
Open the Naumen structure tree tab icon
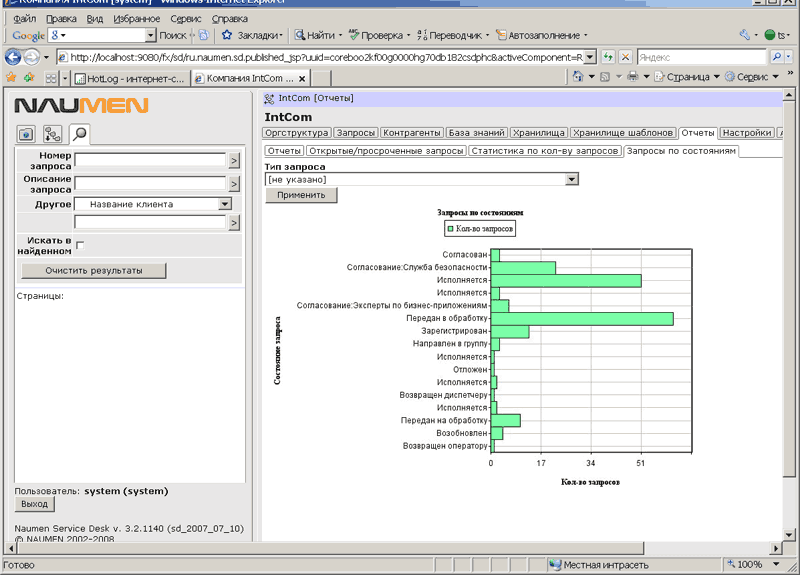[53, 134]
